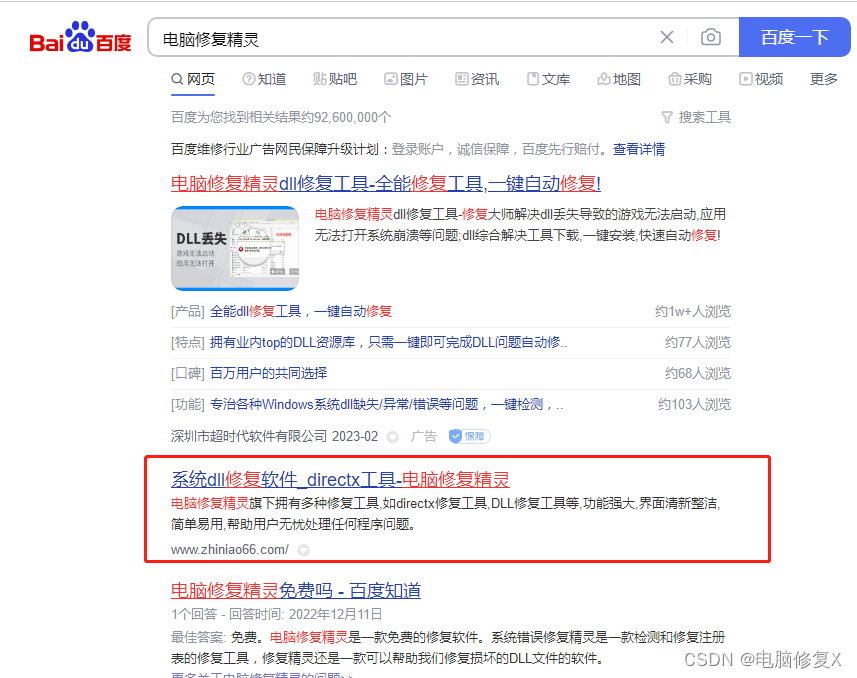Click 约103人浏览 text
The image size is (857, 678).
pyautogui.click(x=695, y=405)
